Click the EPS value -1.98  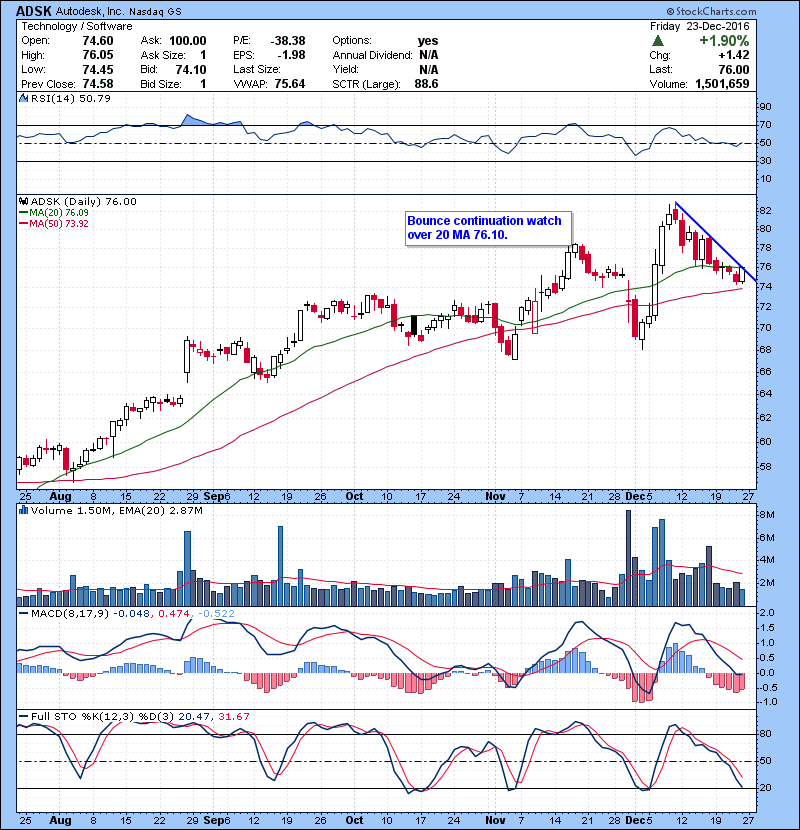(x=291, y=55)
